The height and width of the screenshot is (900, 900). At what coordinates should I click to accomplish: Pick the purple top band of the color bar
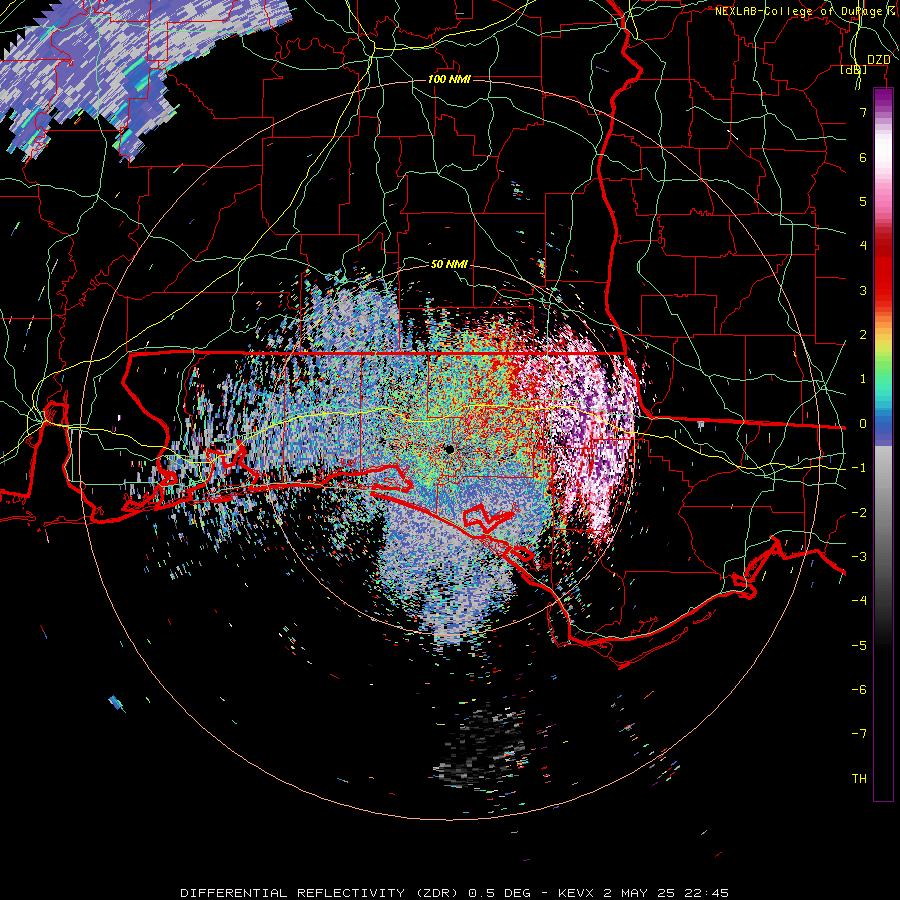pos(883,99)
